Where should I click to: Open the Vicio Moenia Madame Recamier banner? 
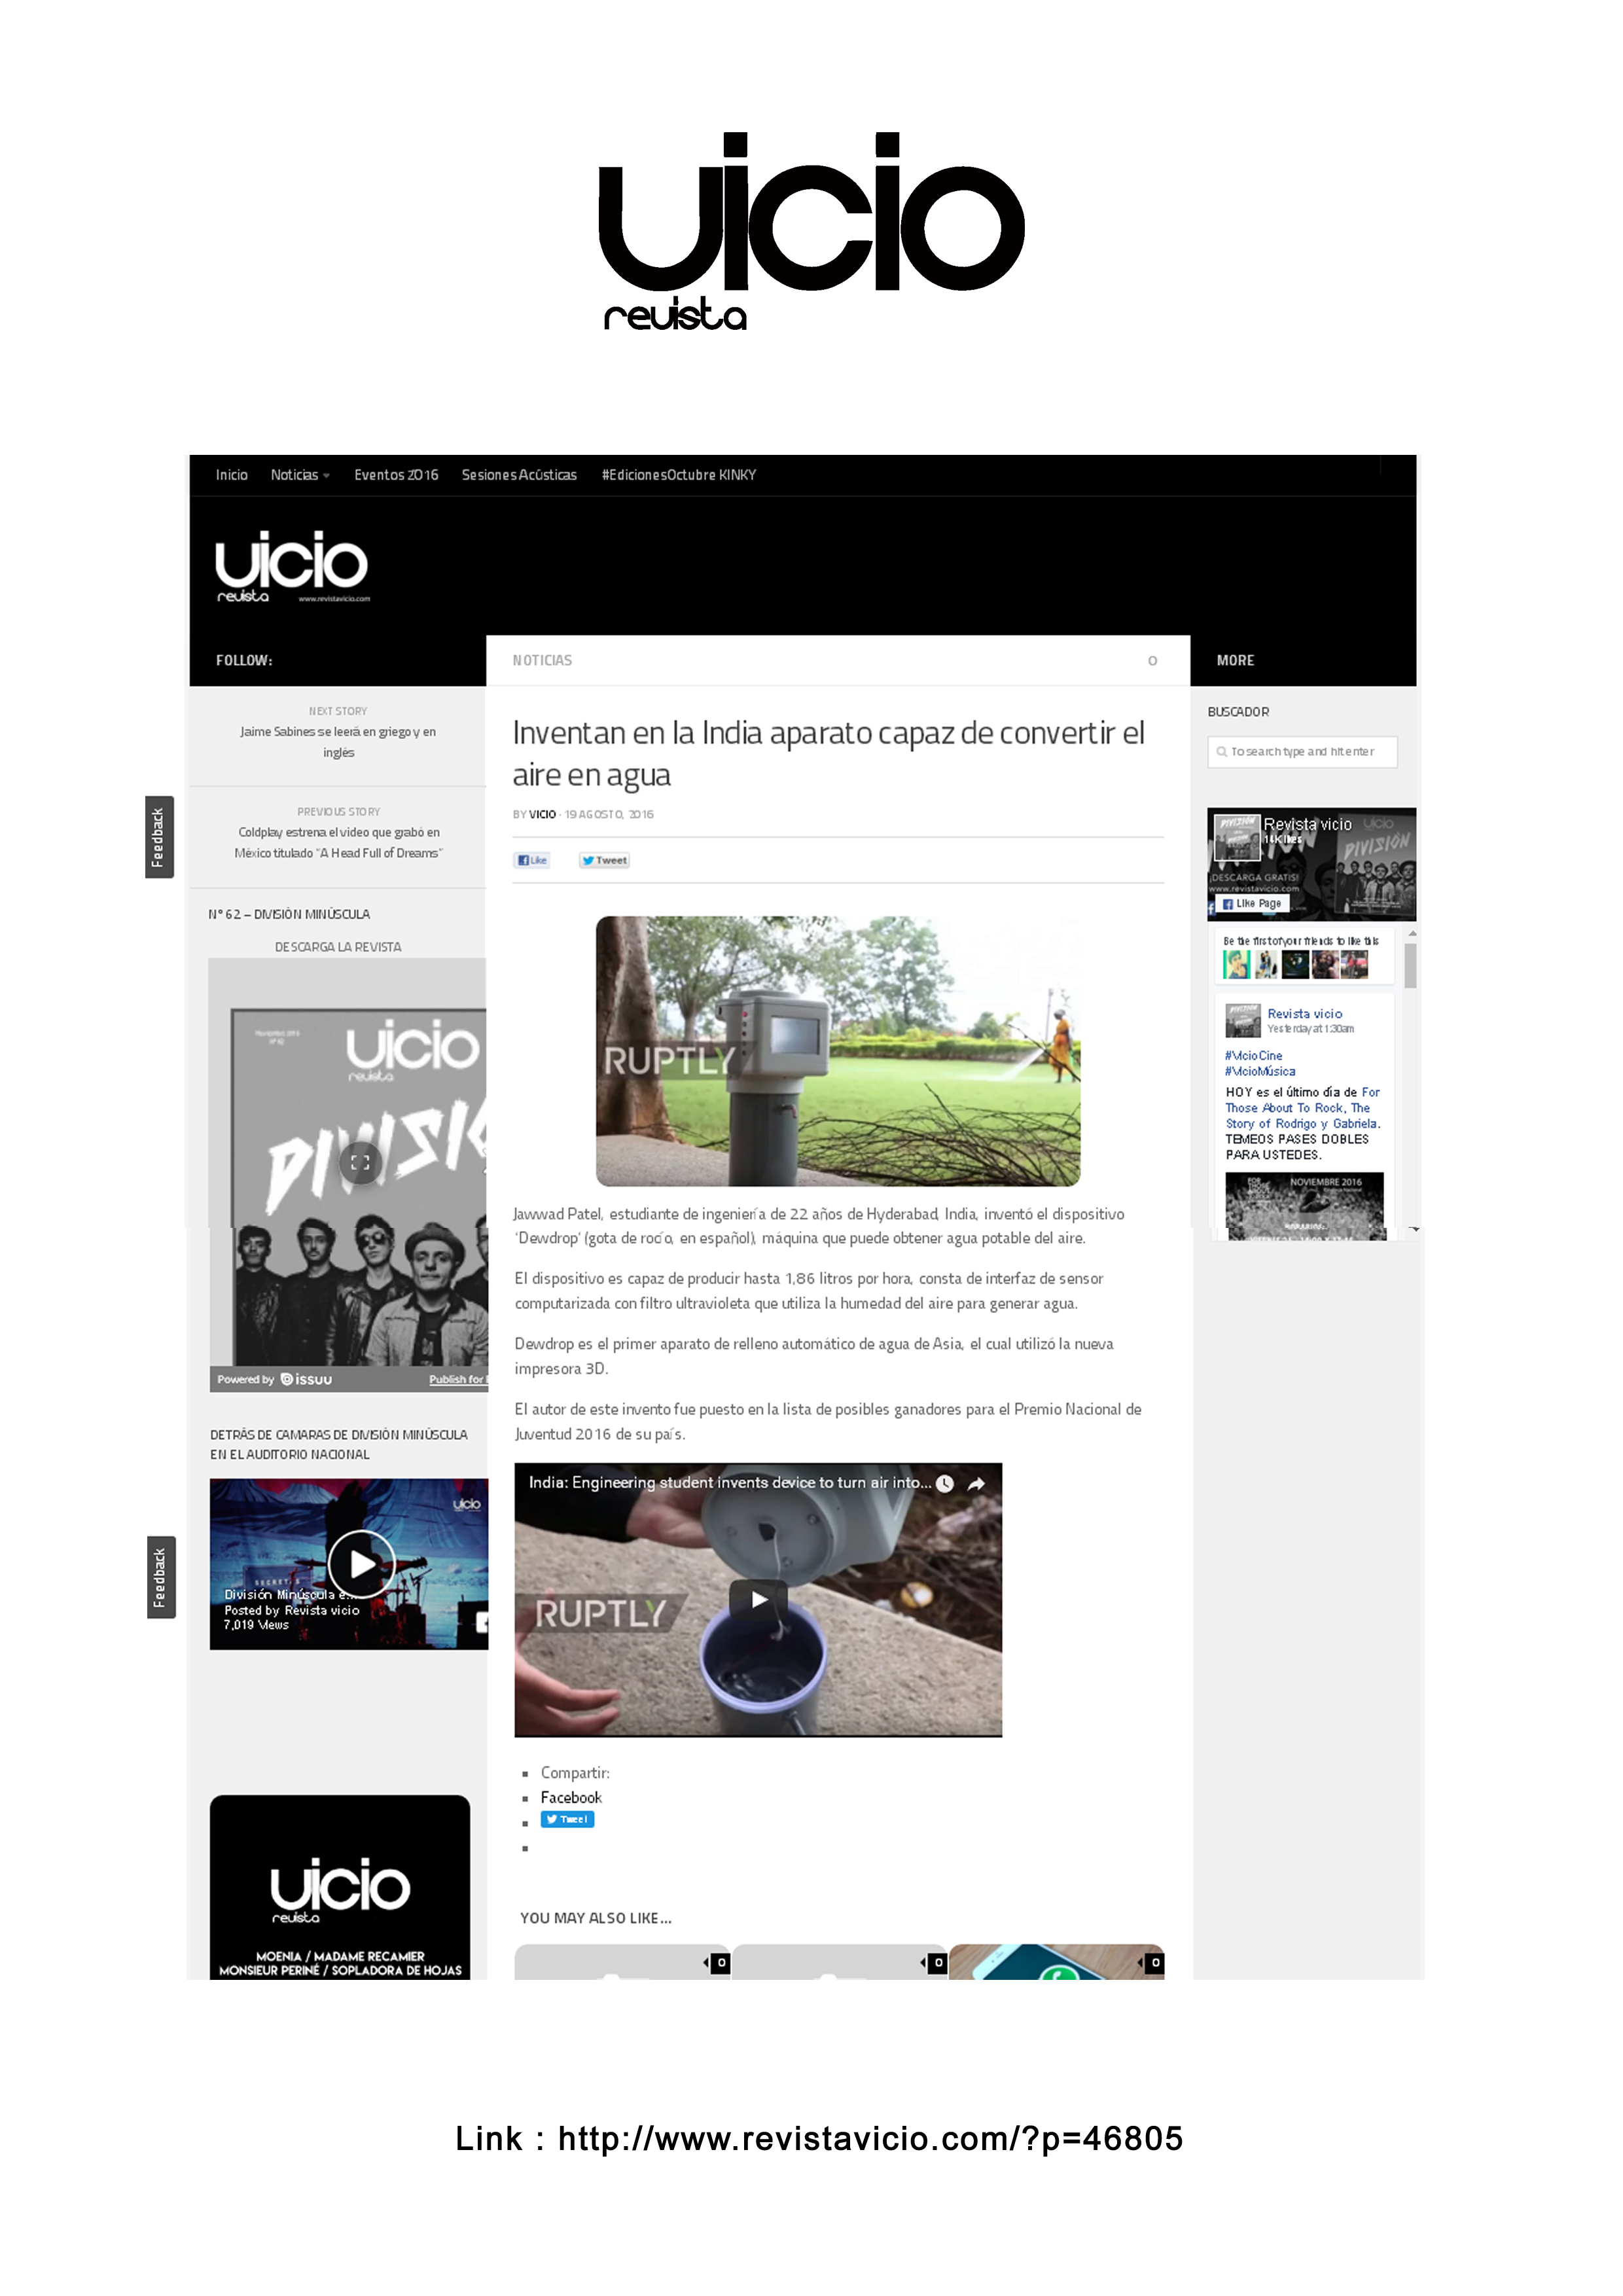tap(340, 1887)
